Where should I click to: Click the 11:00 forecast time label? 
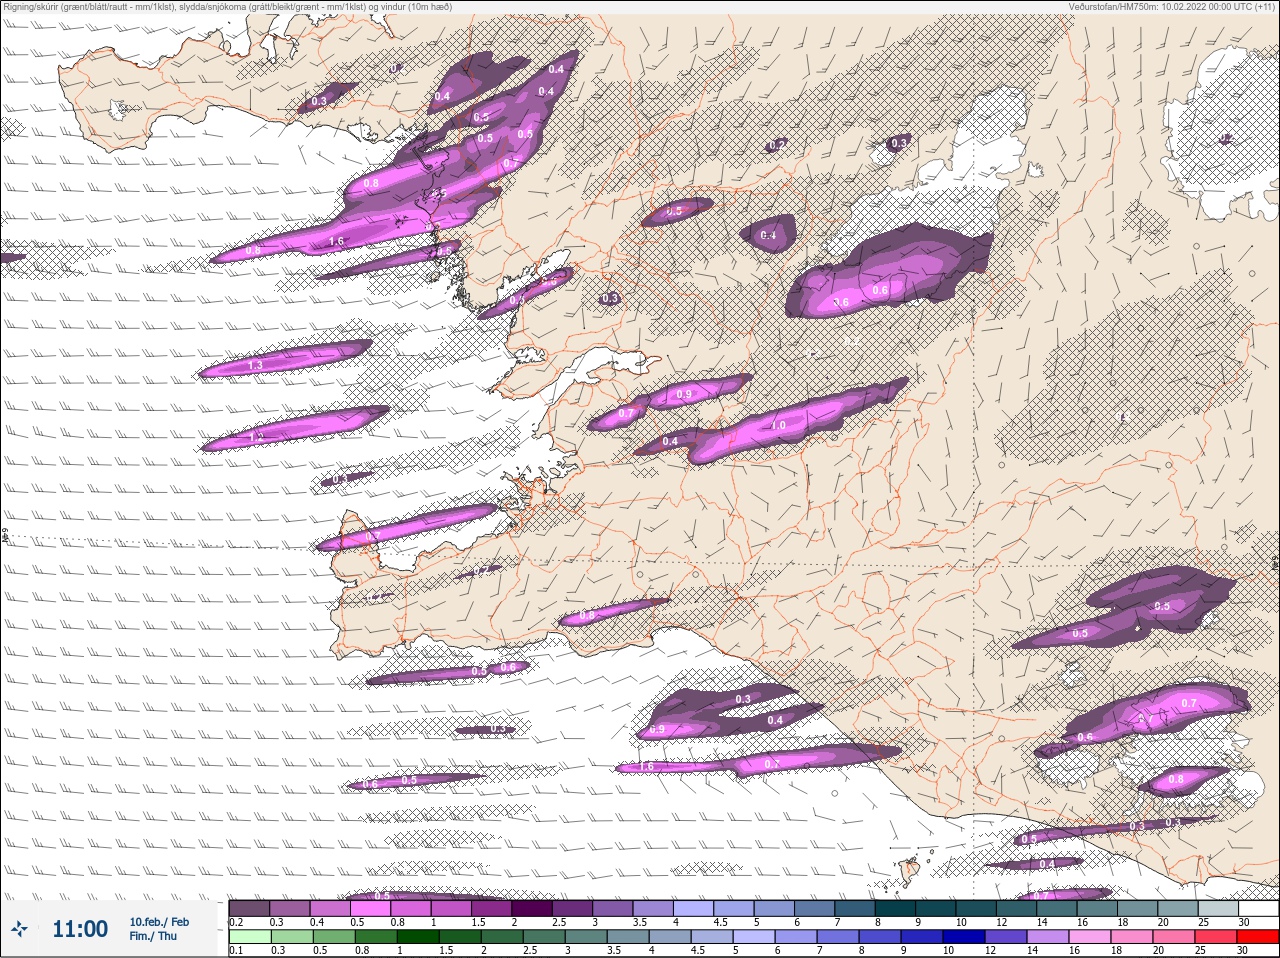80,929
